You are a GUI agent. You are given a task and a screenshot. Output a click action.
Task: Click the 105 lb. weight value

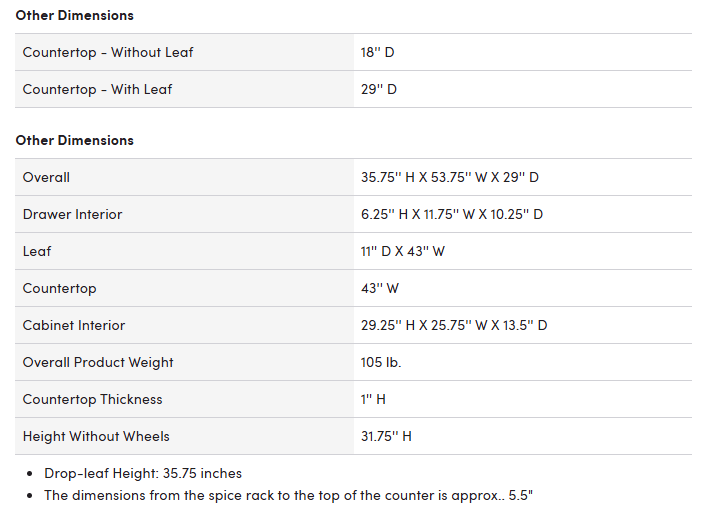coord(381,363)
